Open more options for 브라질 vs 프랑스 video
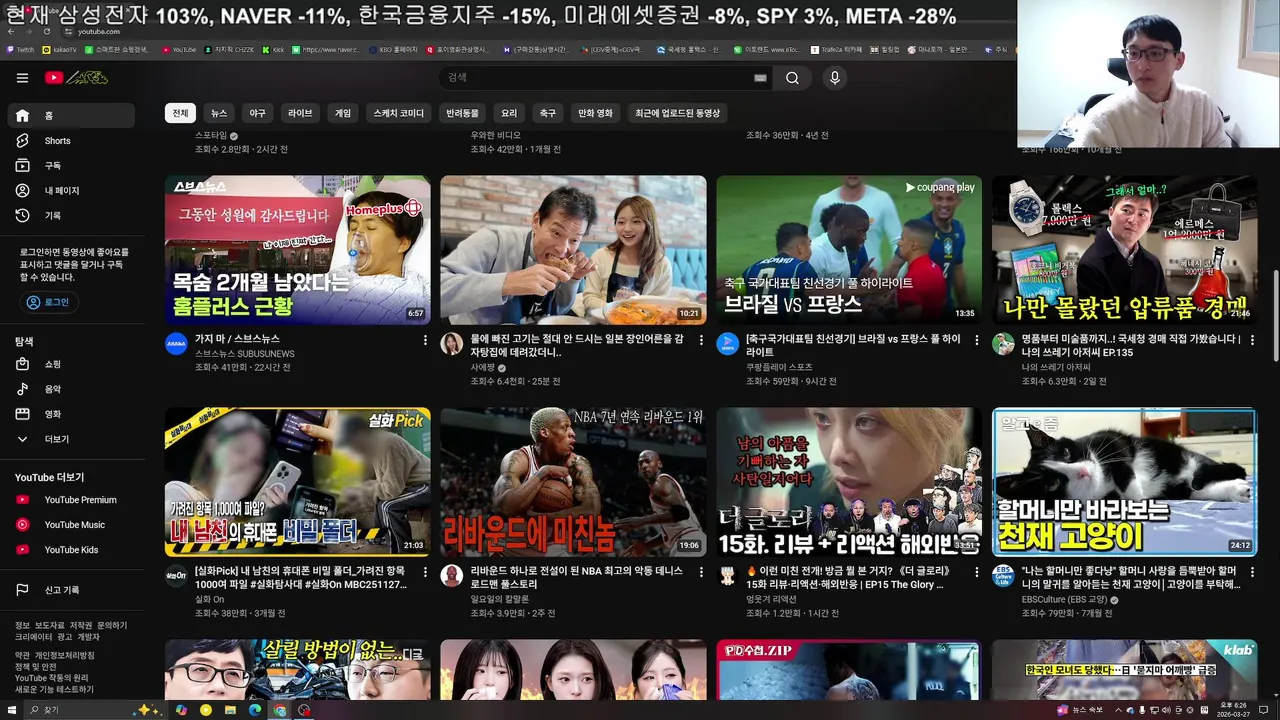Image resolution: width=1280 pixels, height=720 pixels. [976, 341]
